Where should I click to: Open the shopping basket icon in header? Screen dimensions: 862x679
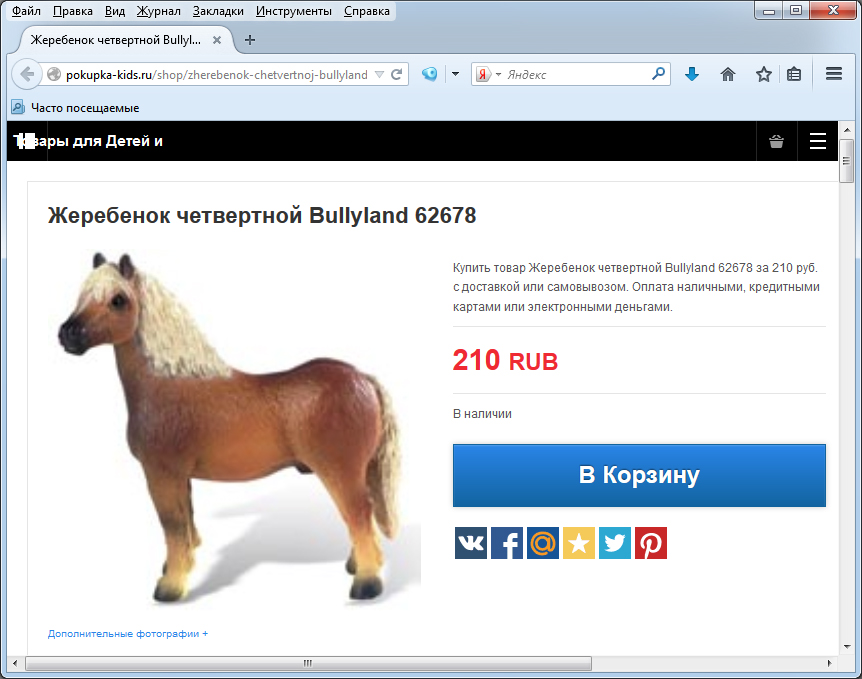click(x=776, y=141)
